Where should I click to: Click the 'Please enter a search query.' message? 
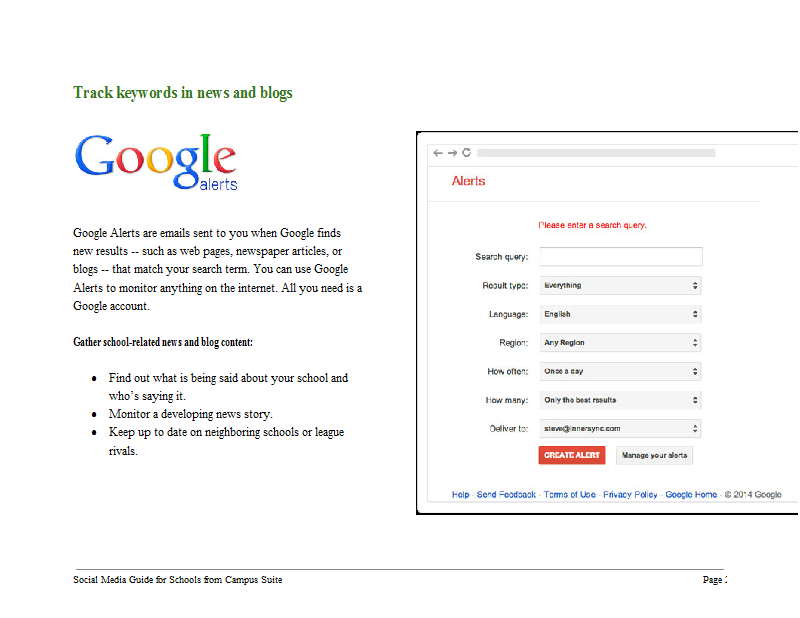[x=592, y=225]
